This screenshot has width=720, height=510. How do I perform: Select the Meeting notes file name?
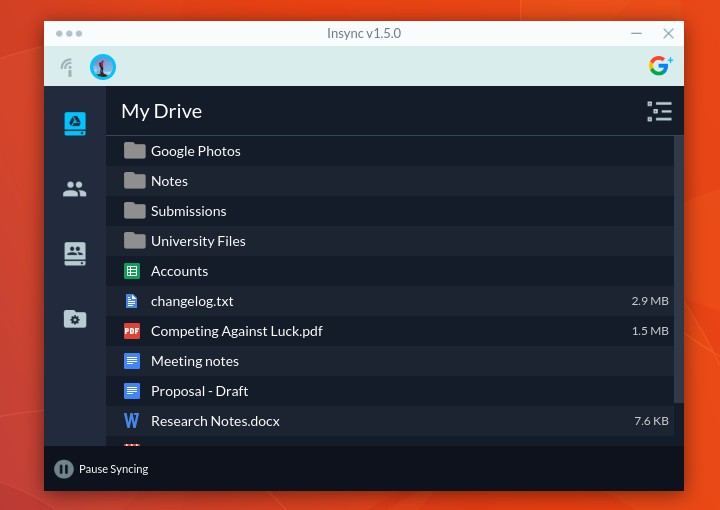click(195, 361)
